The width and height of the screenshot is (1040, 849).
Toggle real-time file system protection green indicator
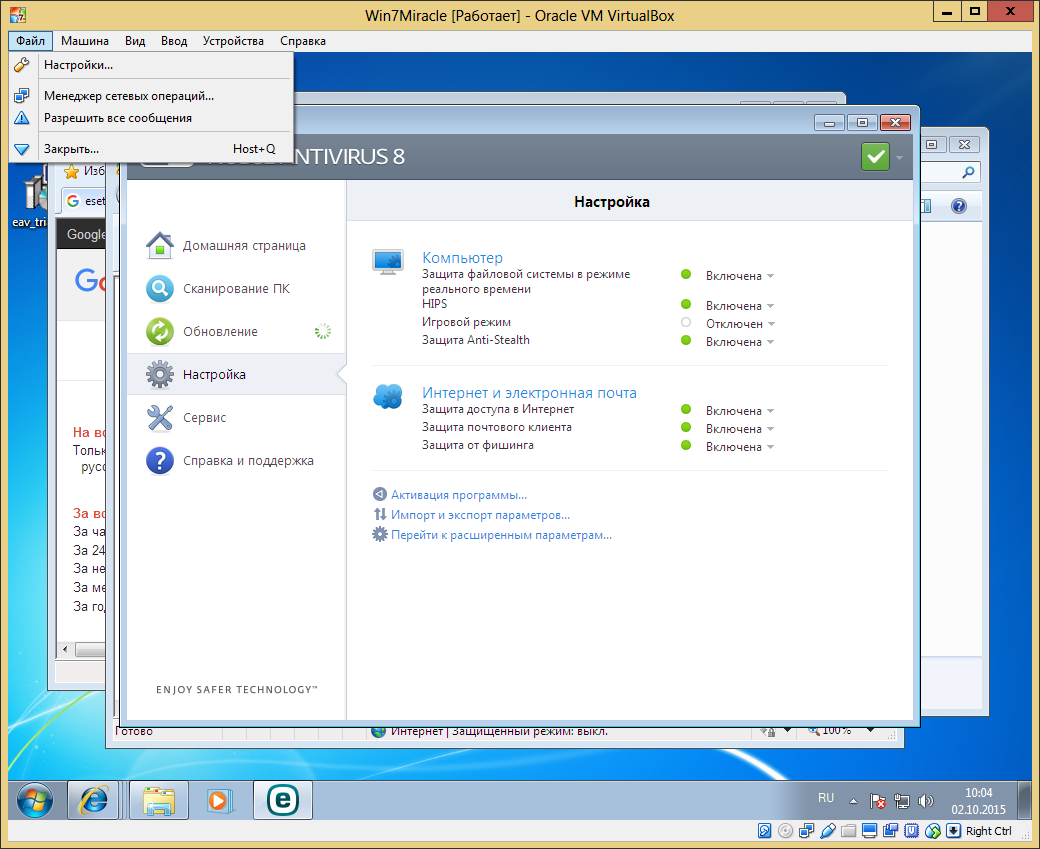click(686, 274)
